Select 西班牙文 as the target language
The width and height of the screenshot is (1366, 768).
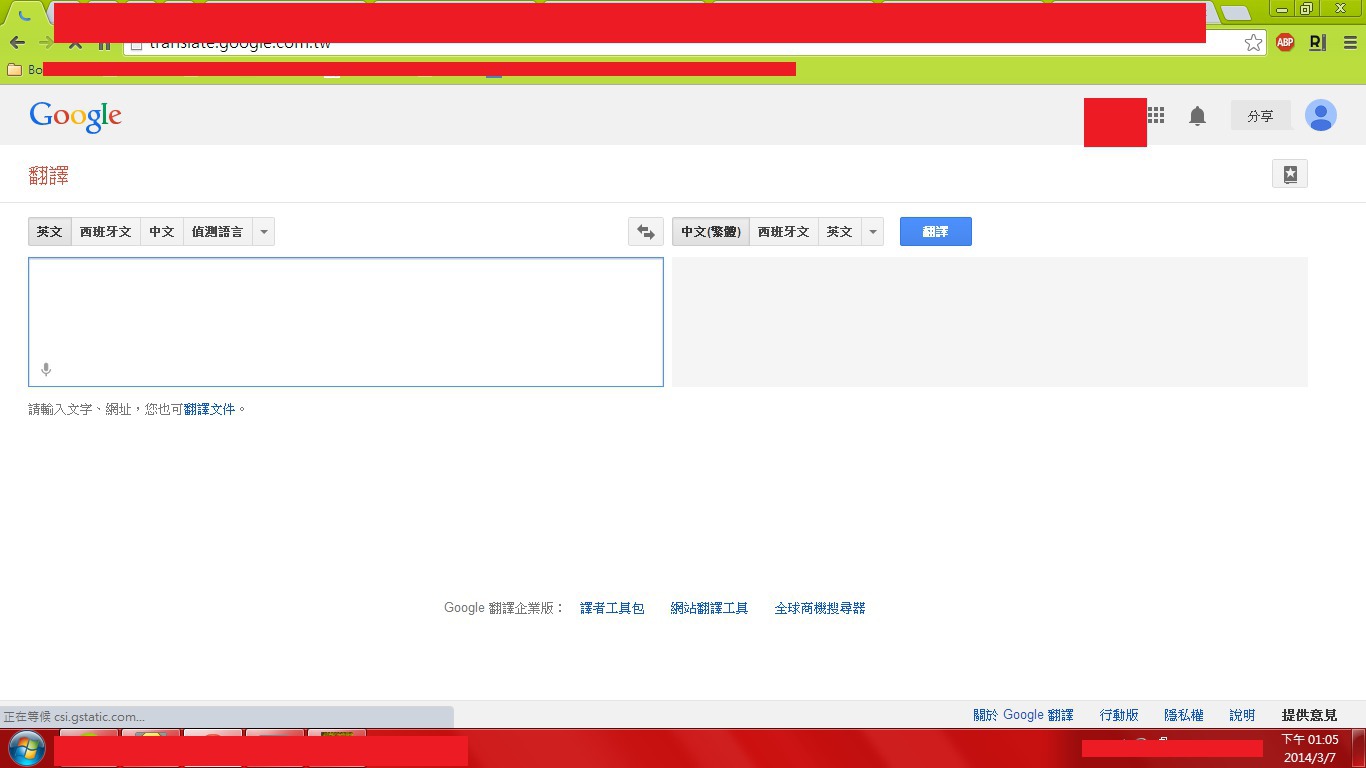[784, 232]
